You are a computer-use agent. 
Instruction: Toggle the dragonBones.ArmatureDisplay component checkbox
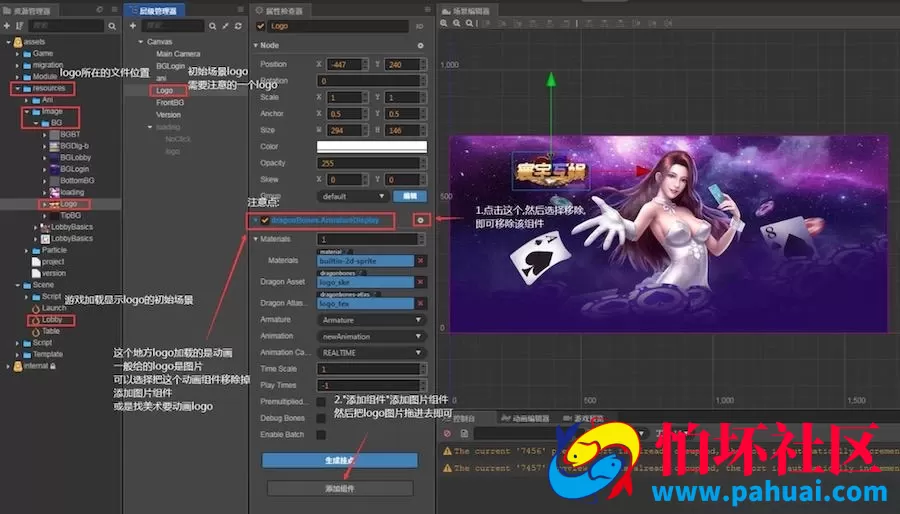(x=265, y=220)
